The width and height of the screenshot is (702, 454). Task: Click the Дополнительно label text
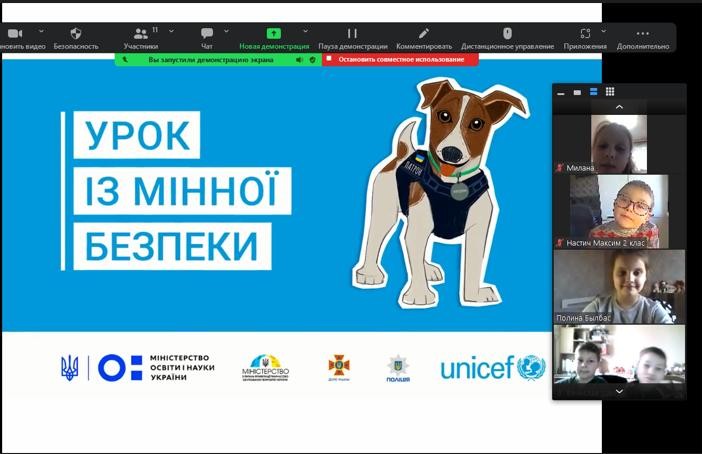(643, 46)
